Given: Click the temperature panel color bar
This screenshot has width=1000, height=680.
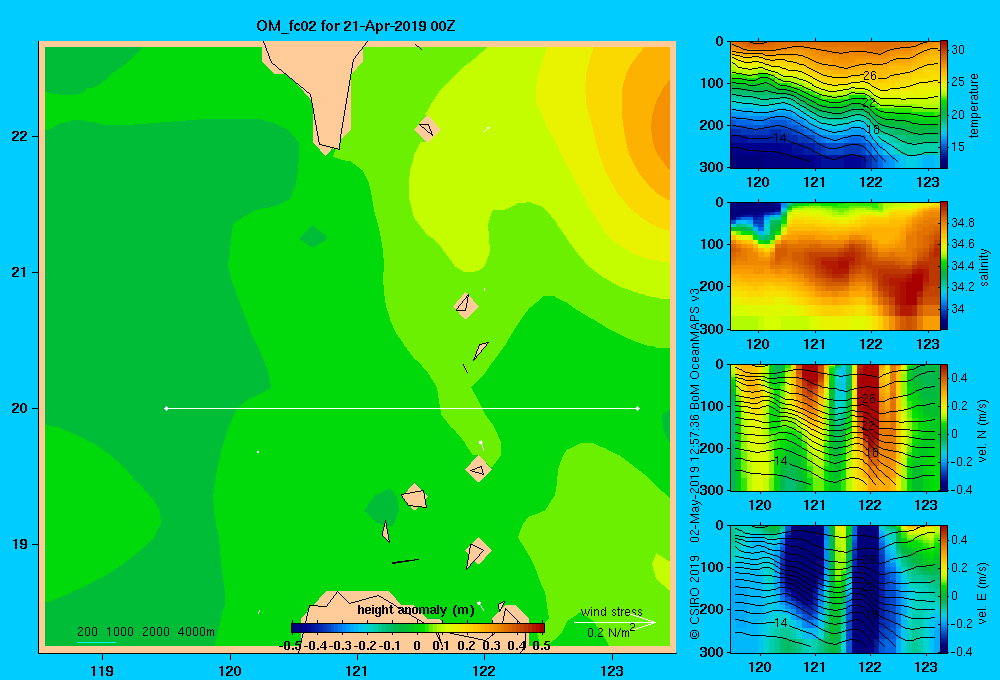Looking at the screenshot, I should point(943,105).
